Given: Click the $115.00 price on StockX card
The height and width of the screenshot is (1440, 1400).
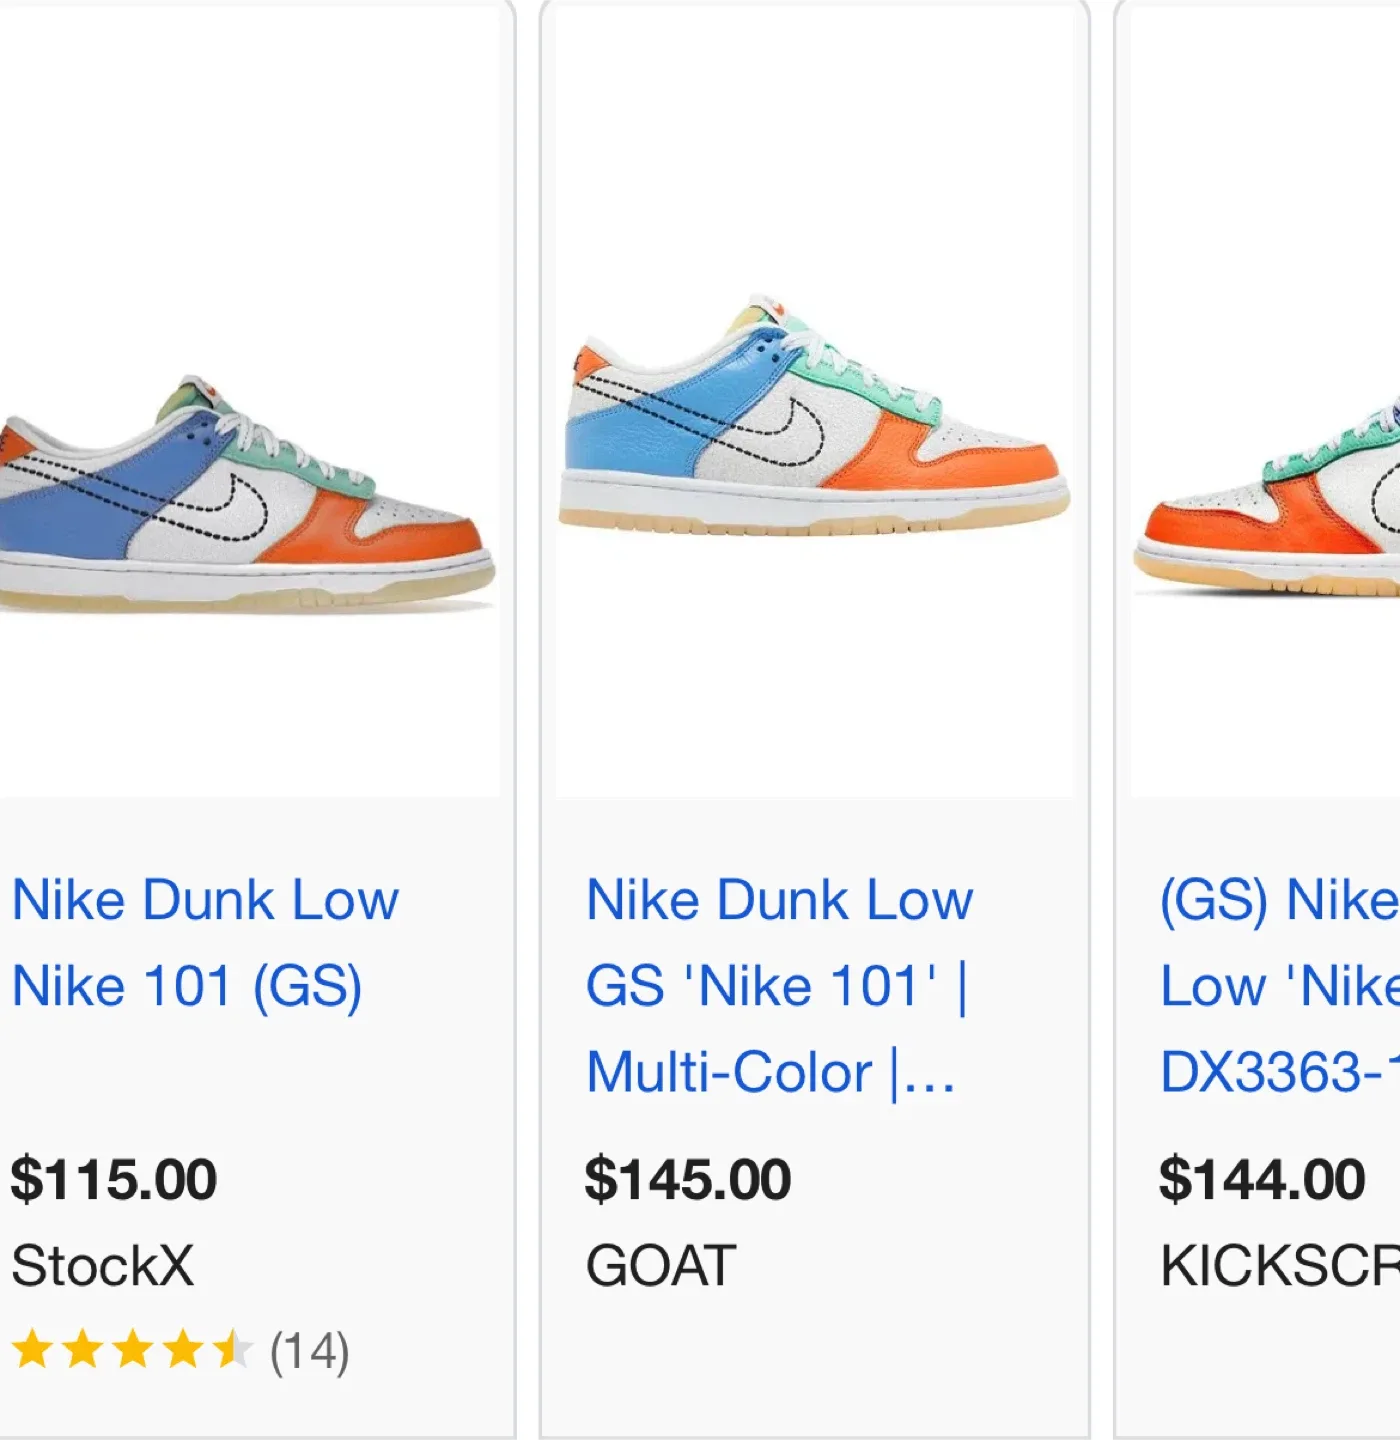Looking at the screenshot, I should coord(113,1180).
